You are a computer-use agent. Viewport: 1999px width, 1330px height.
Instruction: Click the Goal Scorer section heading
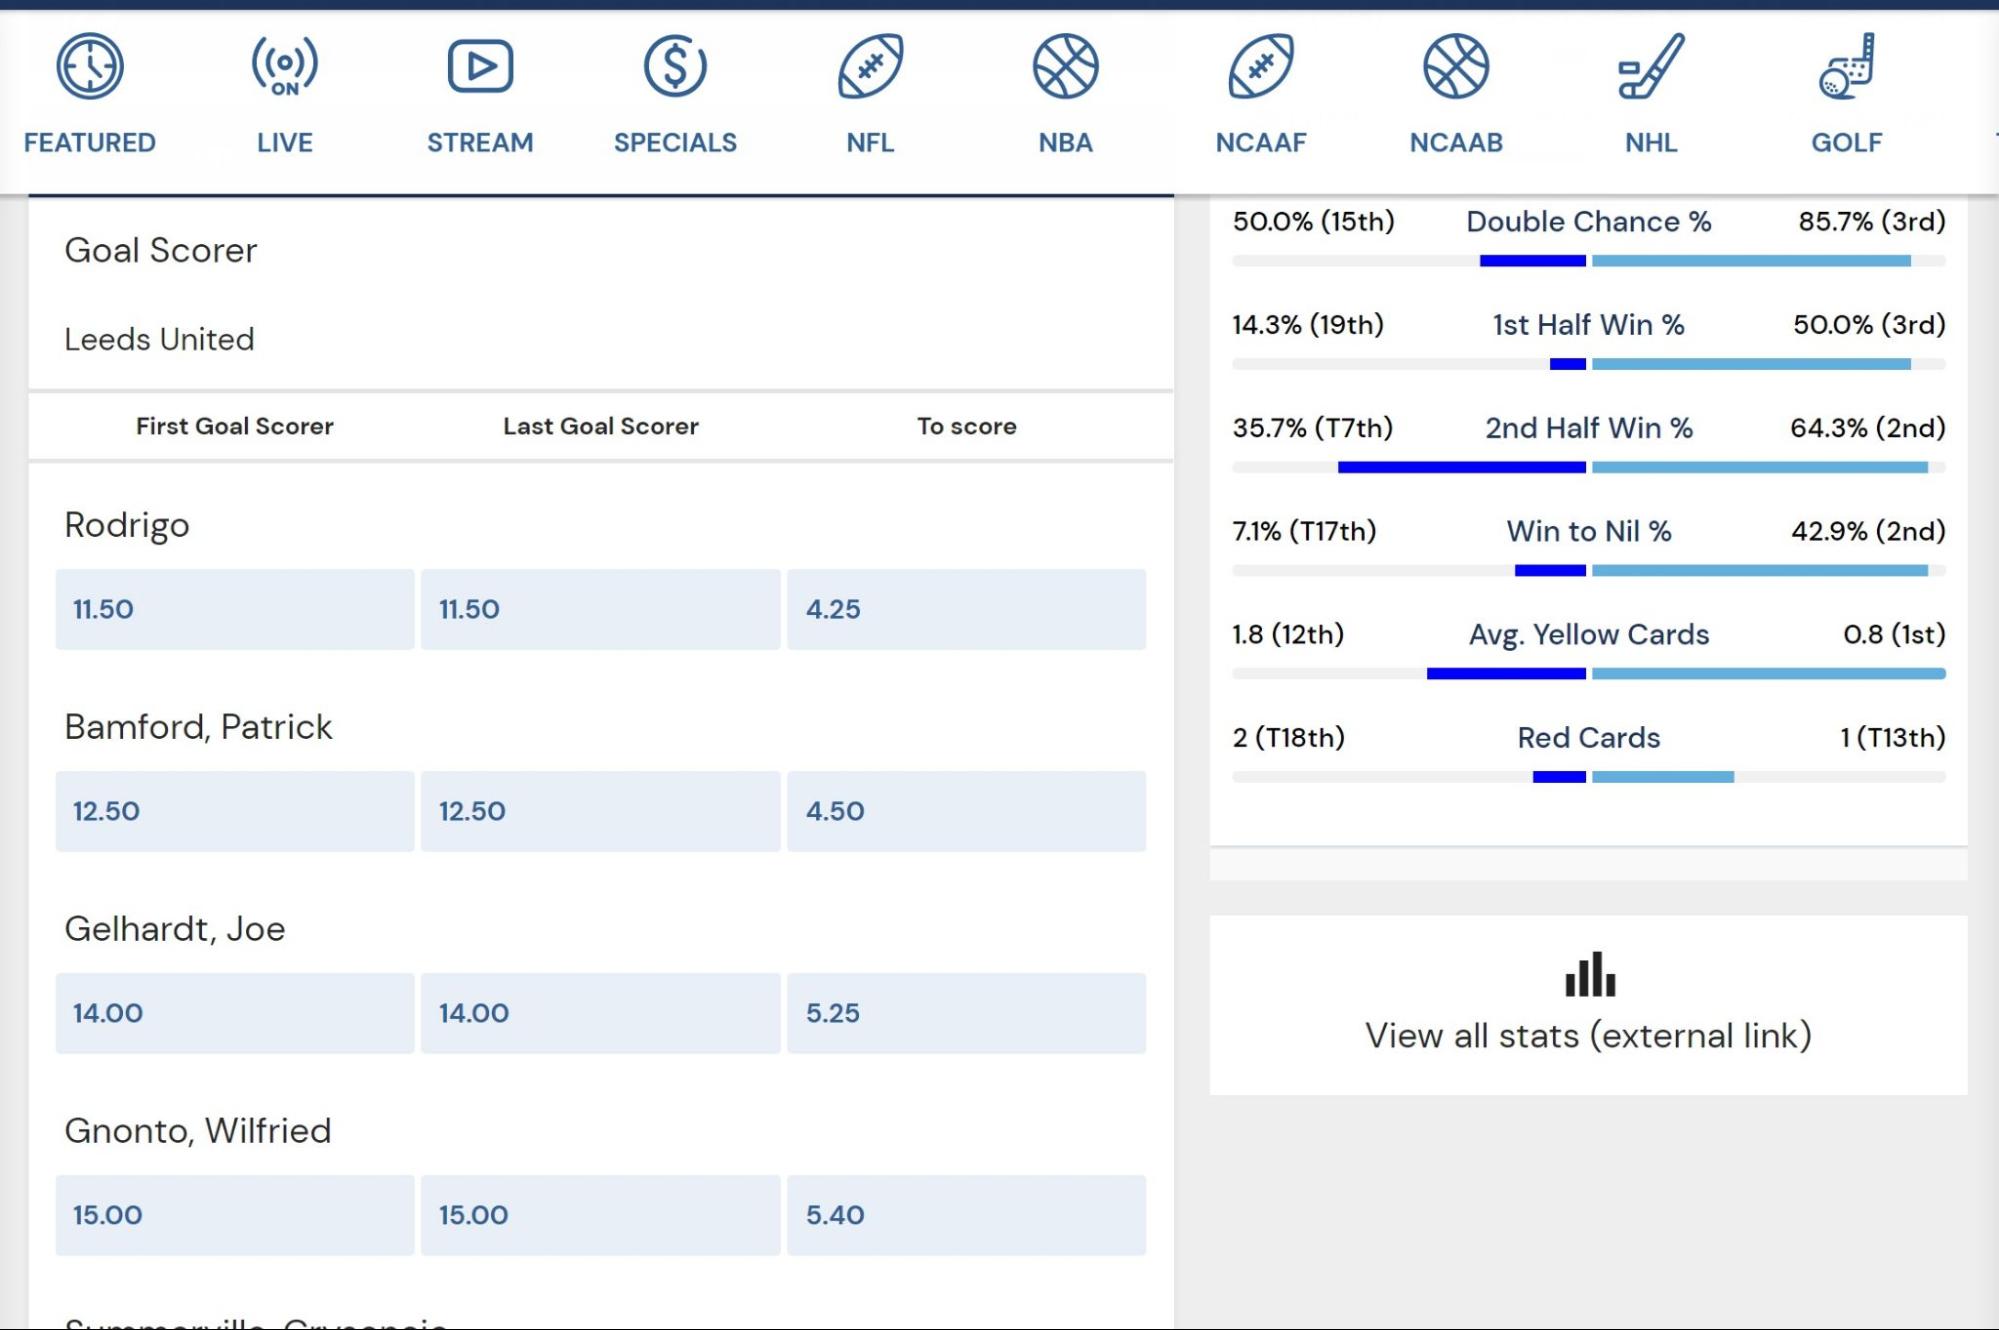click(161, 250)
